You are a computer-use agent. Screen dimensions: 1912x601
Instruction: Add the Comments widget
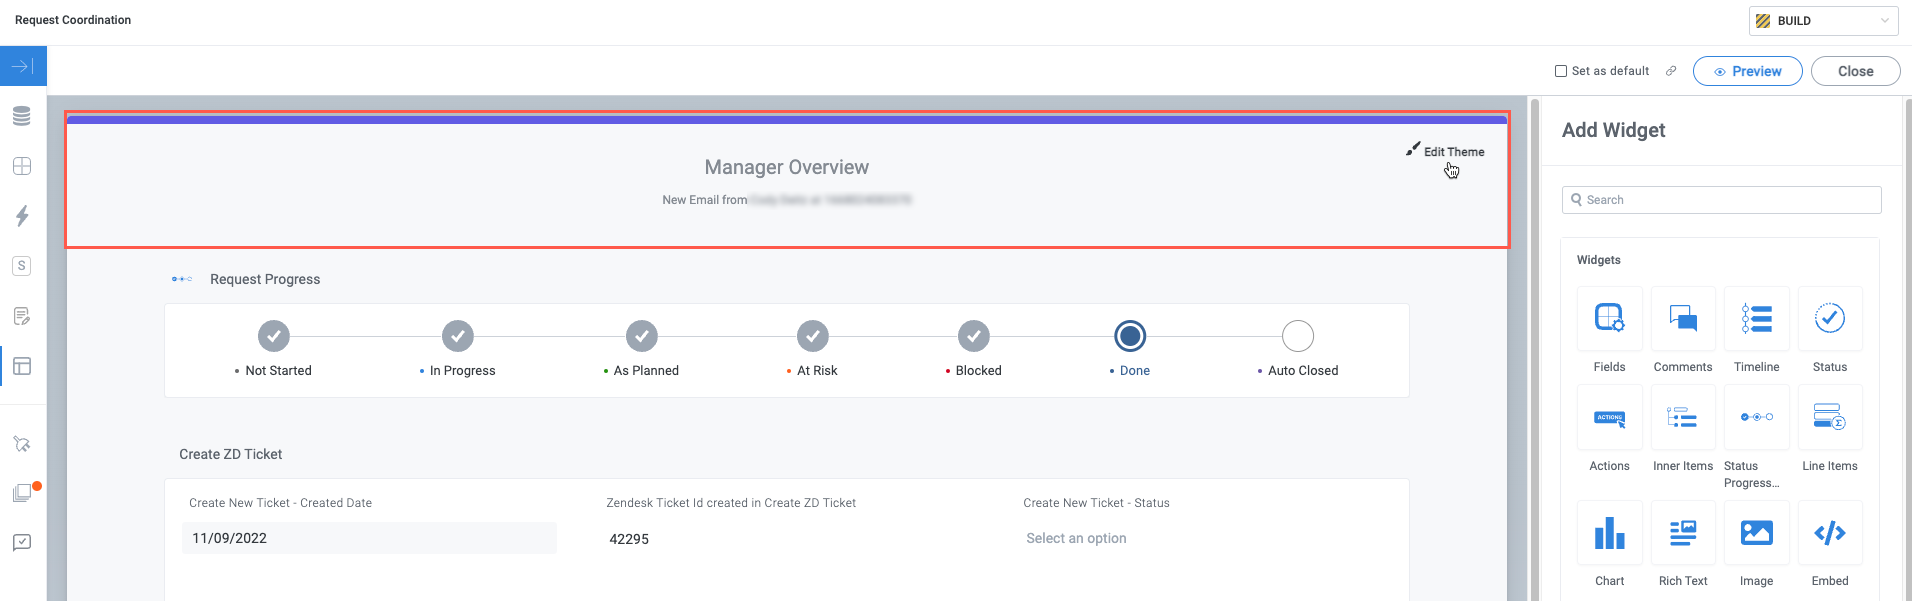1683,319
